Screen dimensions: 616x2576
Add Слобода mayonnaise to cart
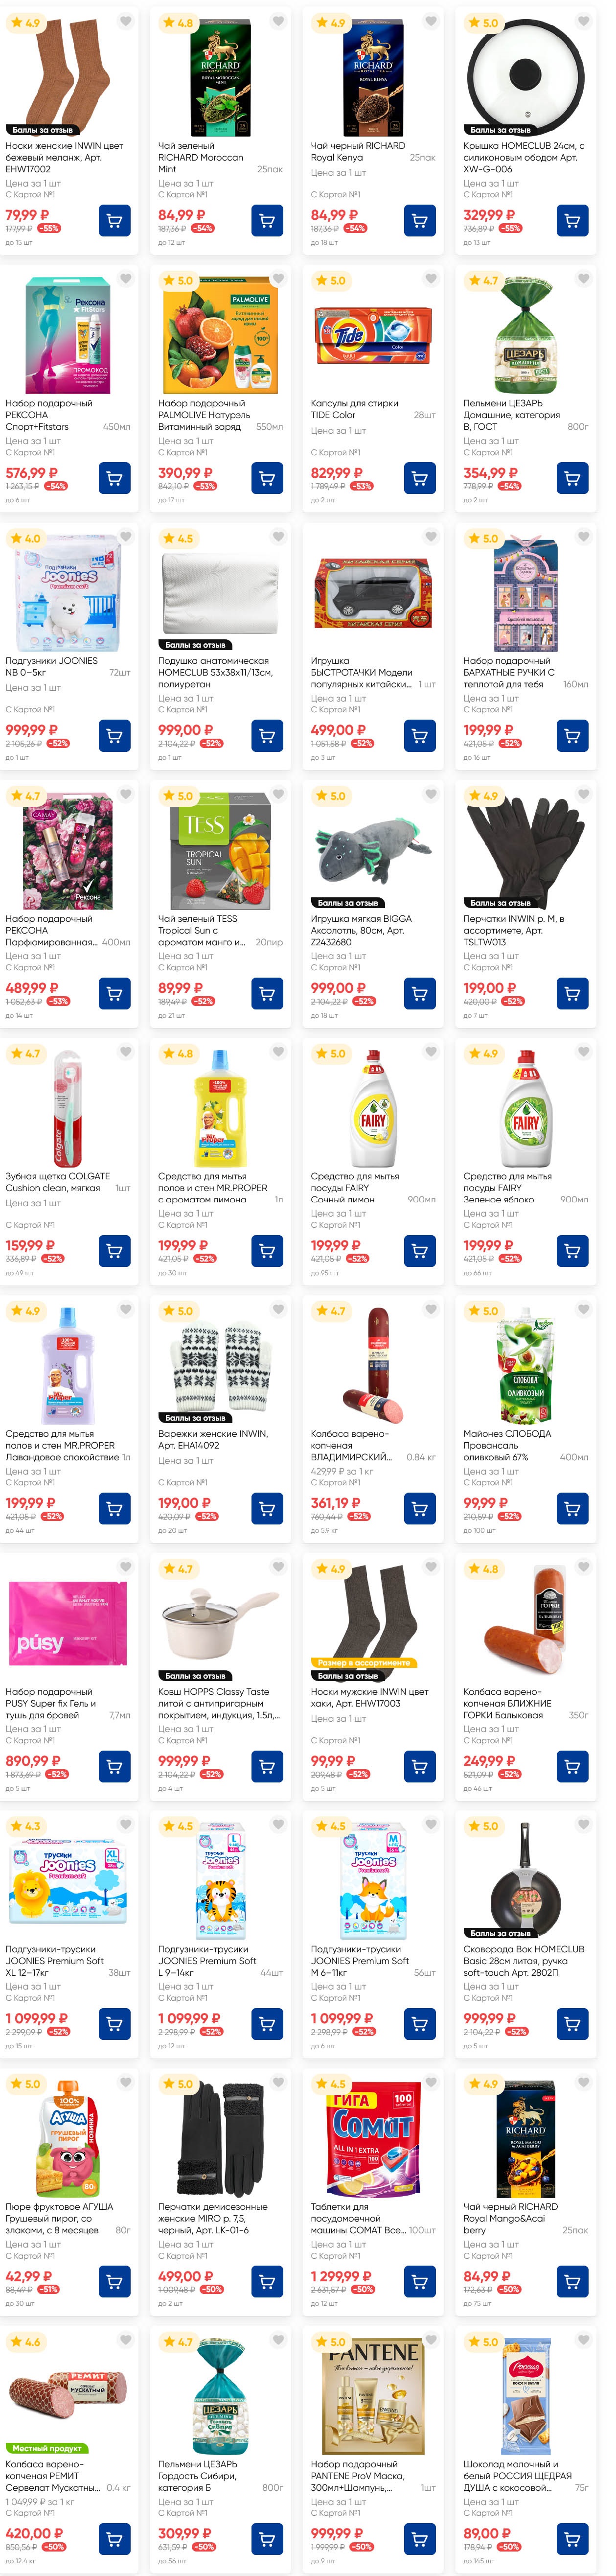[x=572, y=1508]
